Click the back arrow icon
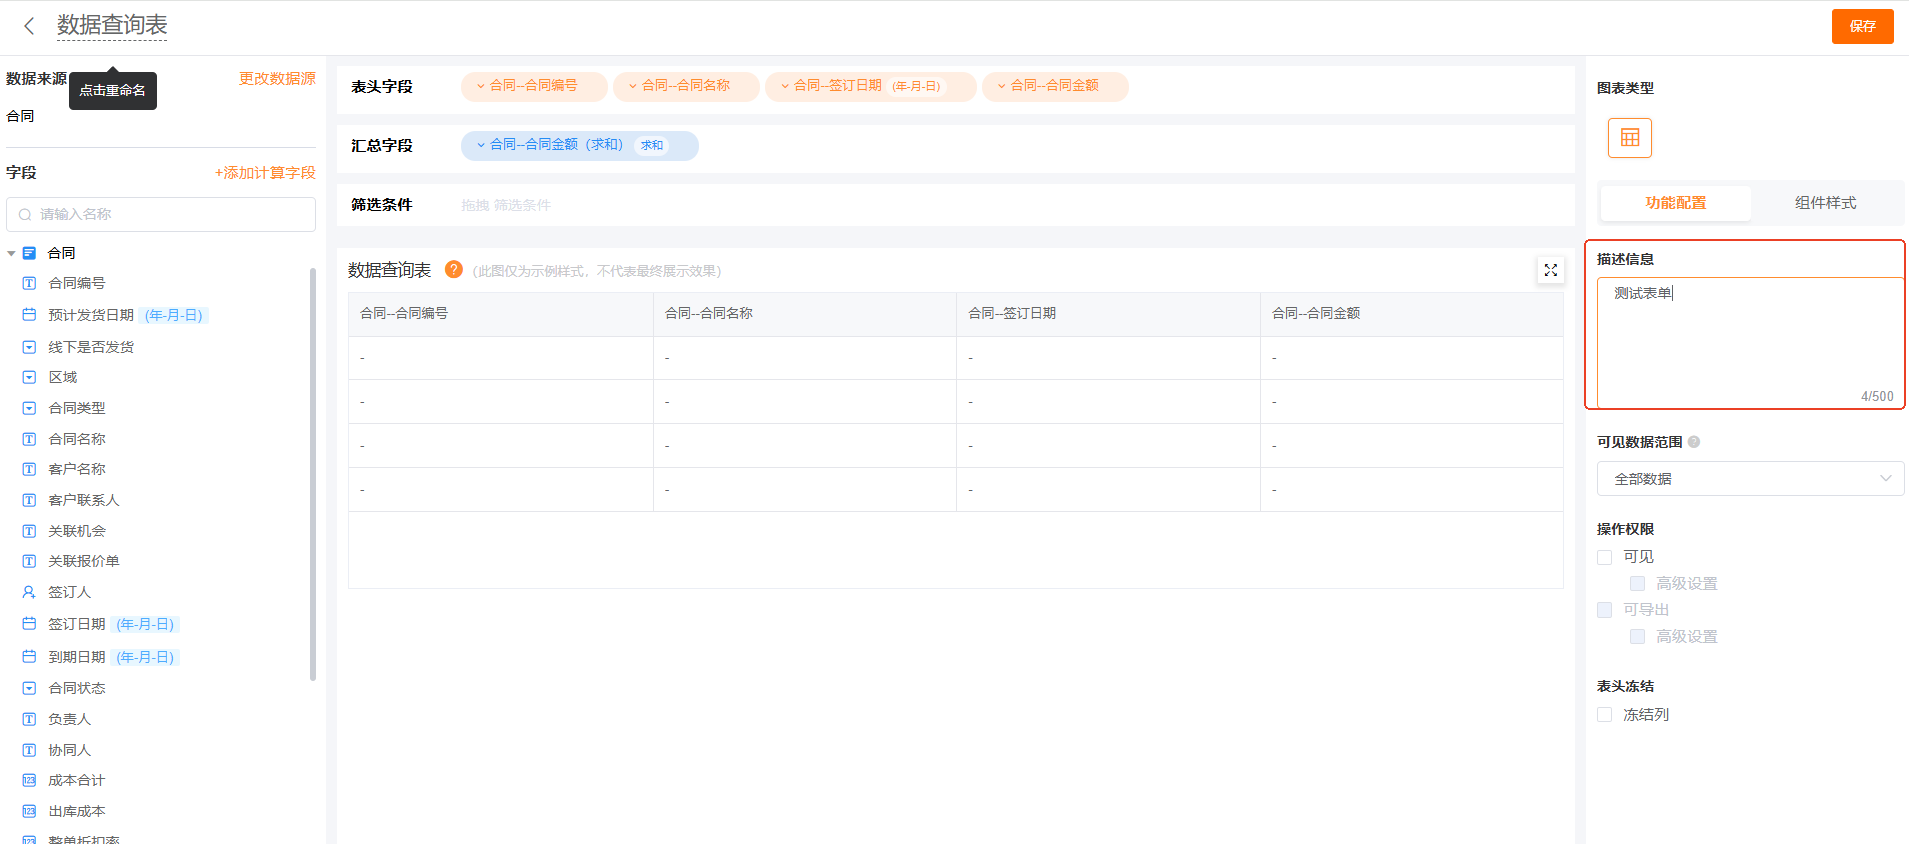The width and height of the screenshot is (1909, 844). [x=29, y=26]
